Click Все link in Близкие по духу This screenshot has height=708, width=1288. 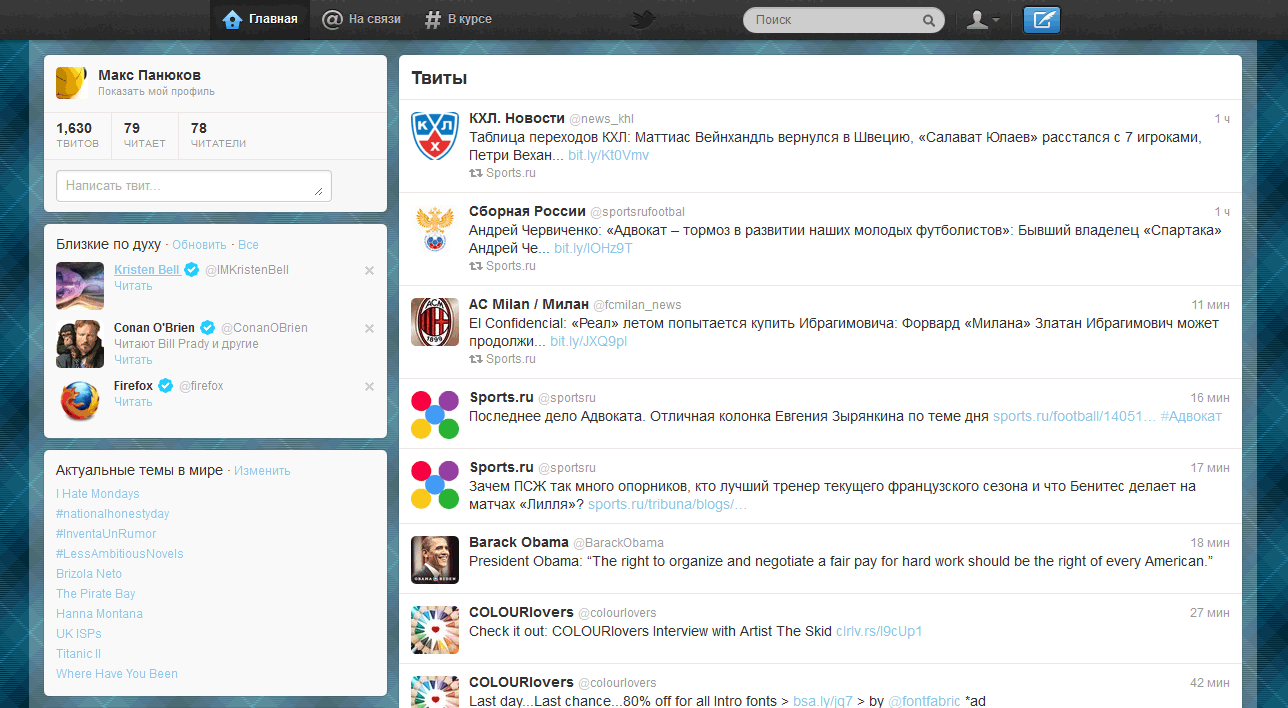click(x=248, y=245)
